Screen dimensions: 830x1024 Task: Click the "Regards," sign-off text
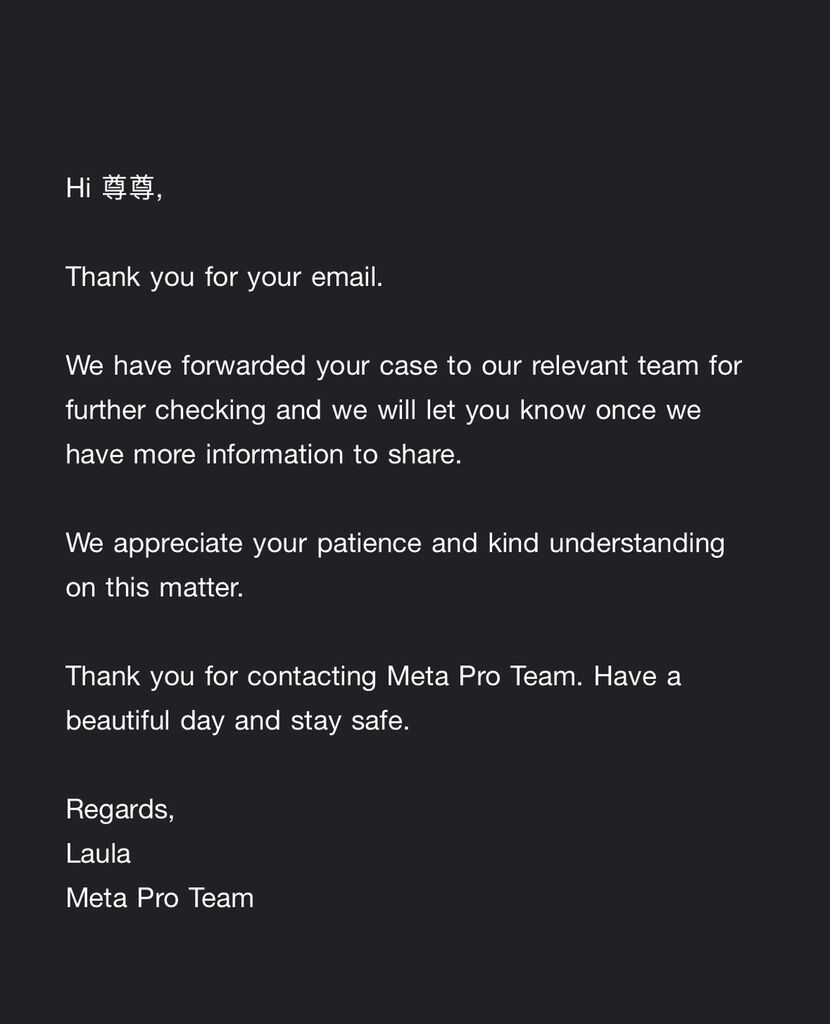[120, 810]
